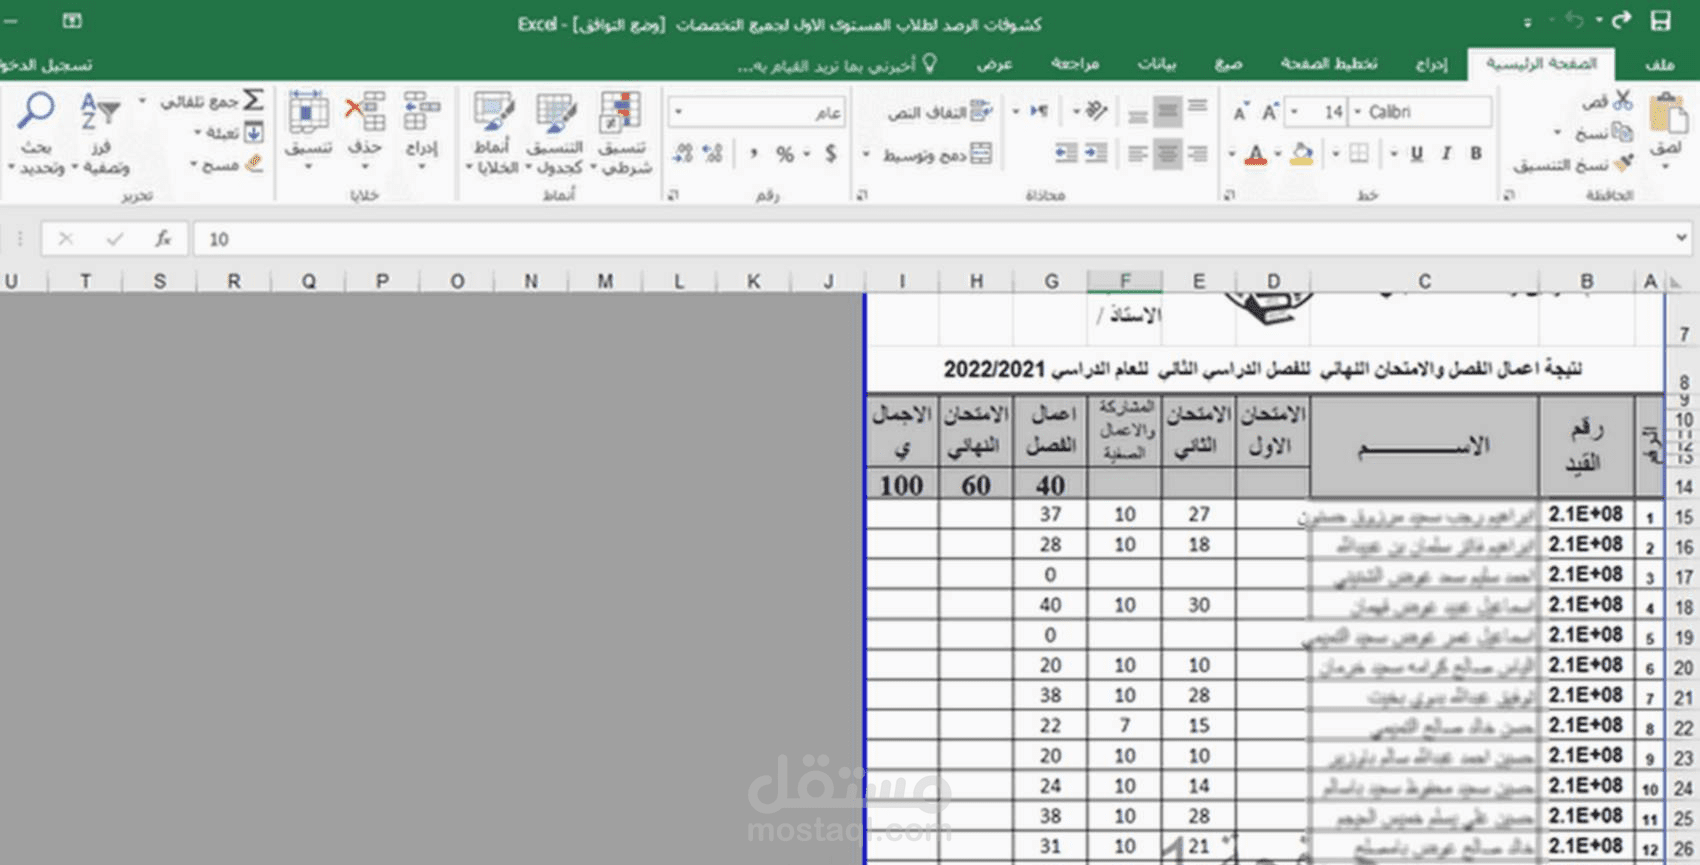This screenshot has width=1700, height=865.
Task: Click the text Orientation icon
Action: pyautogui.click(x=1096, y=111)
